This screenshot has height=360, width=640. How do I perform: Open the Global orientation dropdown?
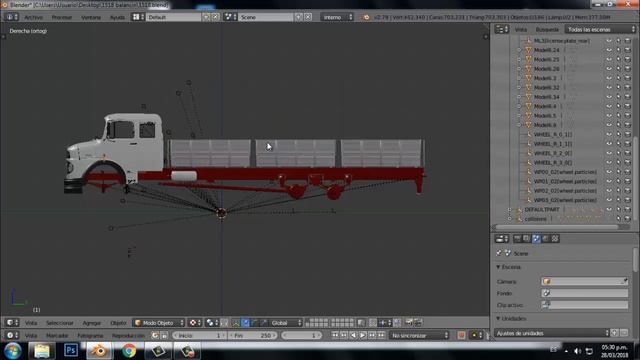pyautogui.click(x=286, y=323)
